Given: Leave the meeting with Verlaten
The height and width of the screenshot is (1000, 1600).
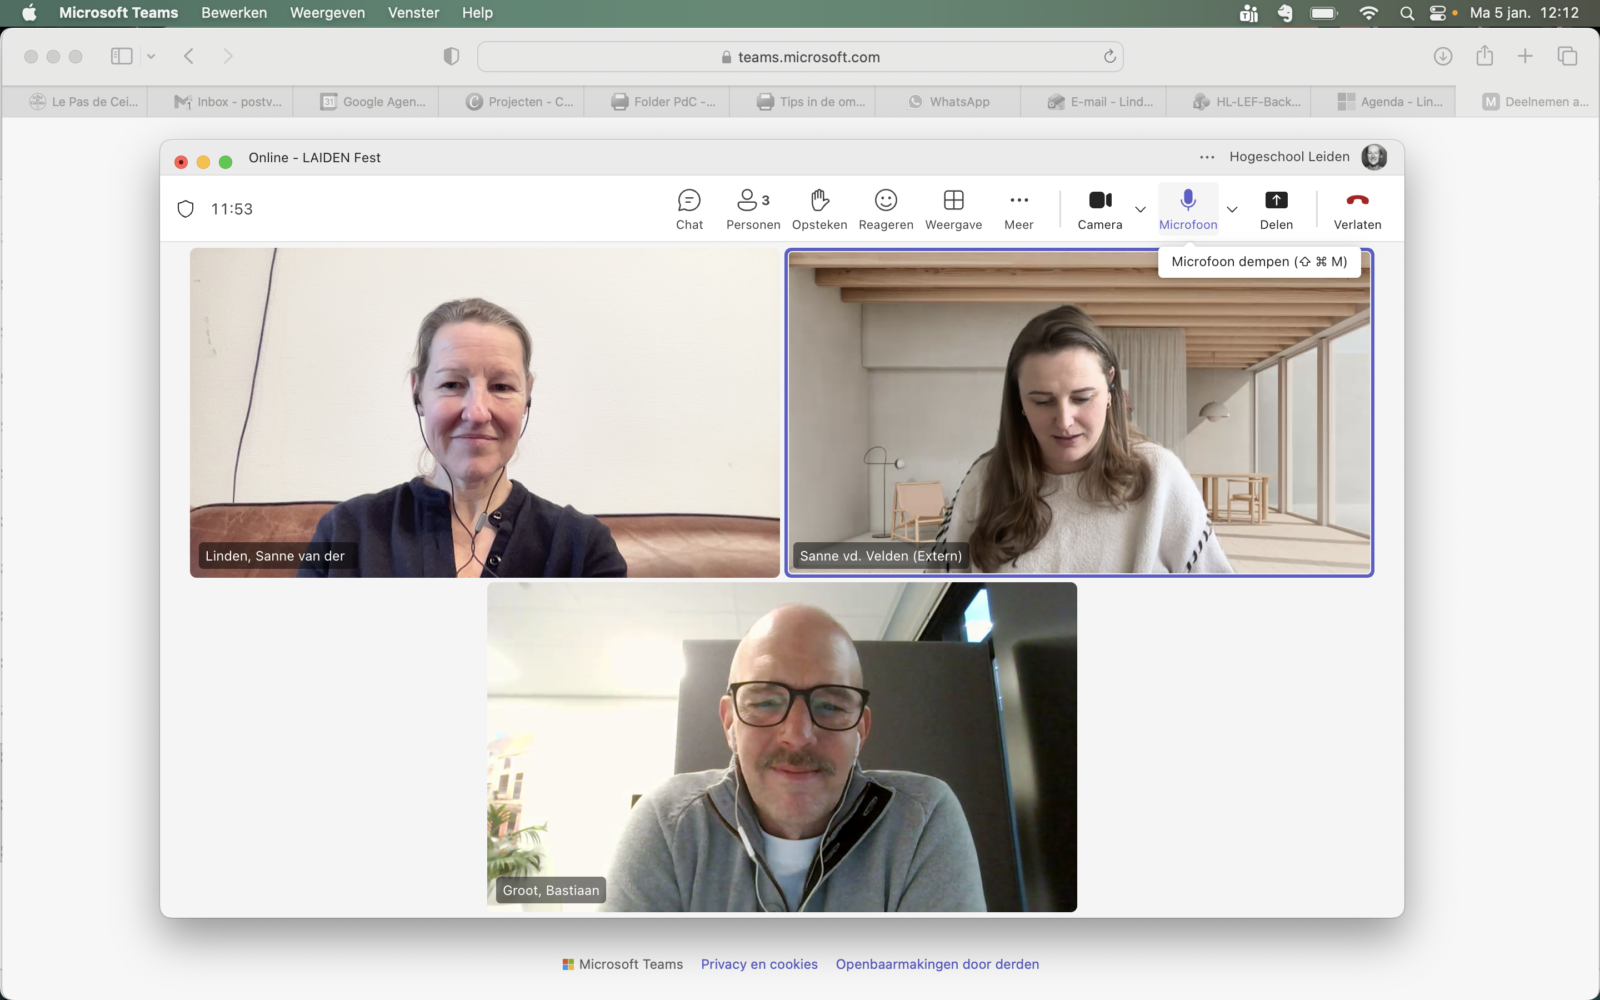Looking at the screenshot, I should click(x=1357, y=209).
